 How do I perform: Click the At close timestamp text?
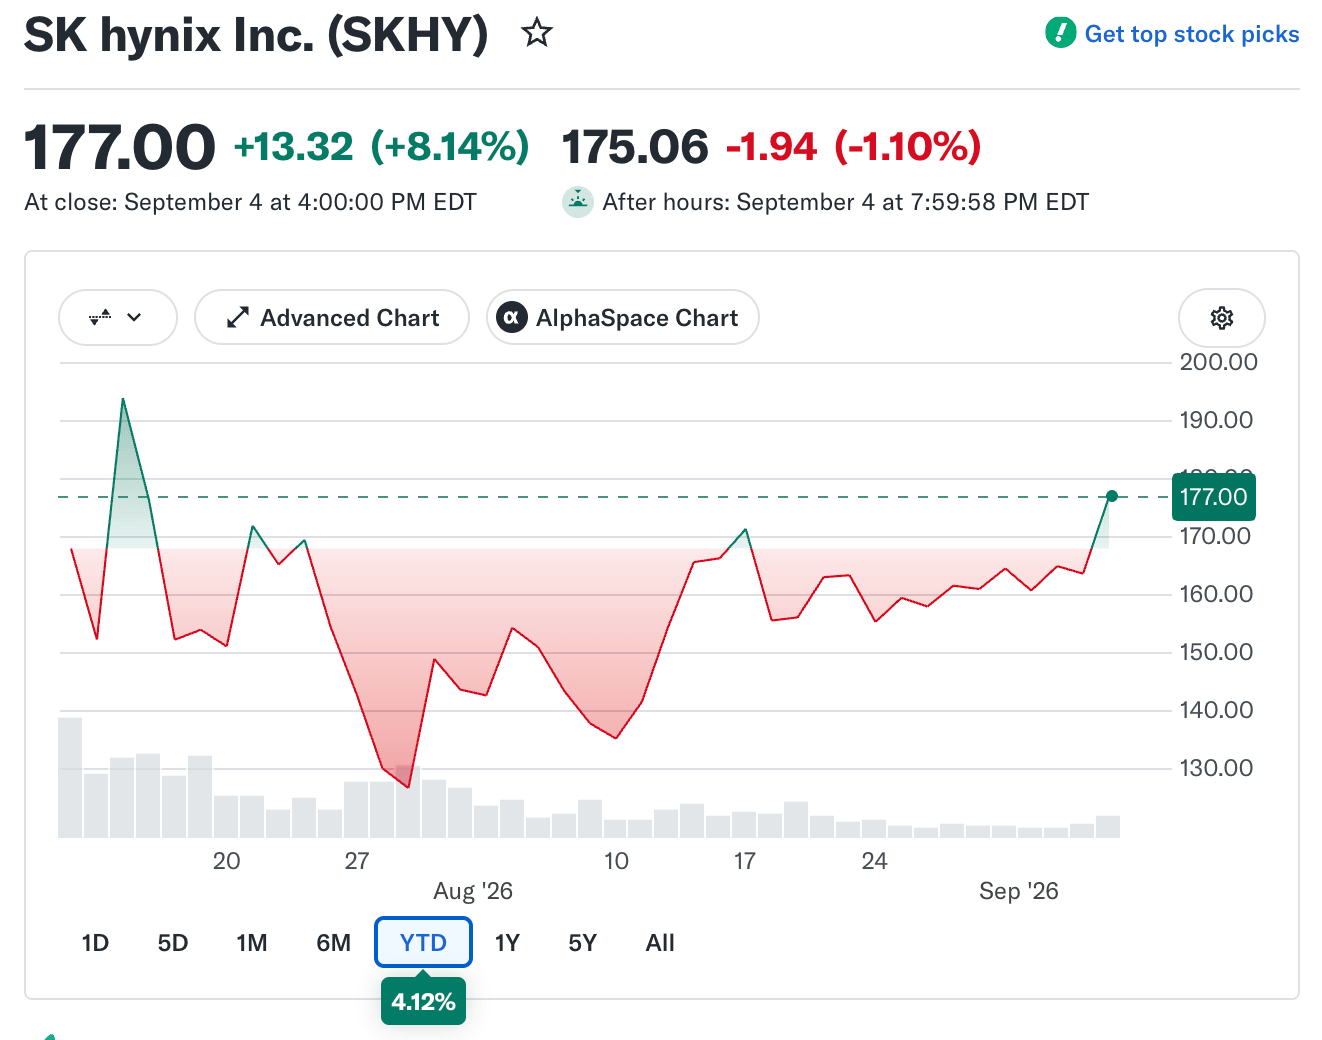(250, 202)
